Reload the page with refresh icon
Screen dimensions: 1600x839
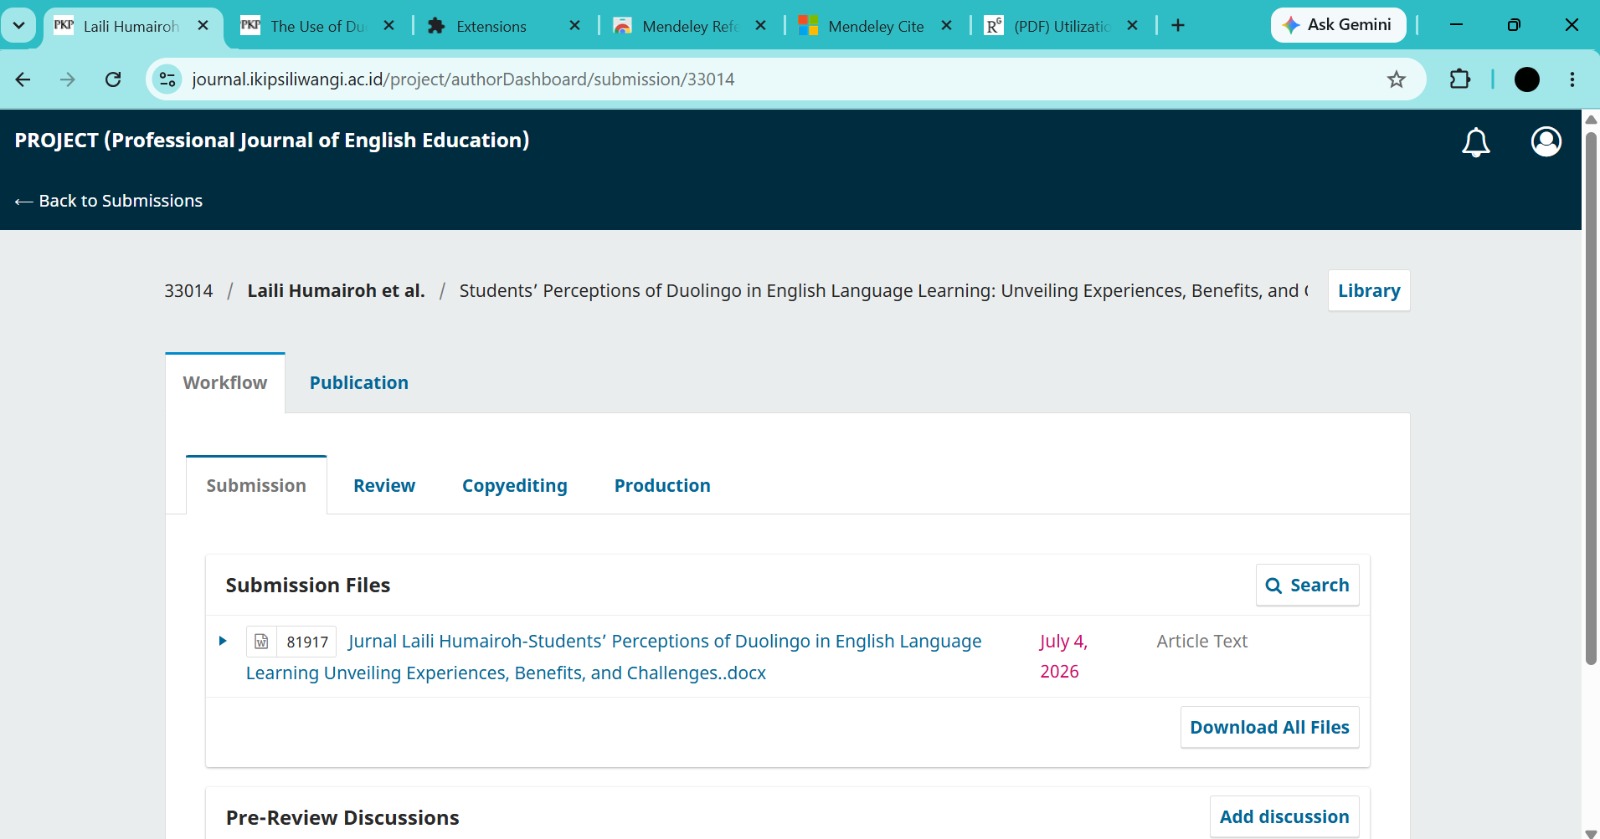coord(113,79)
